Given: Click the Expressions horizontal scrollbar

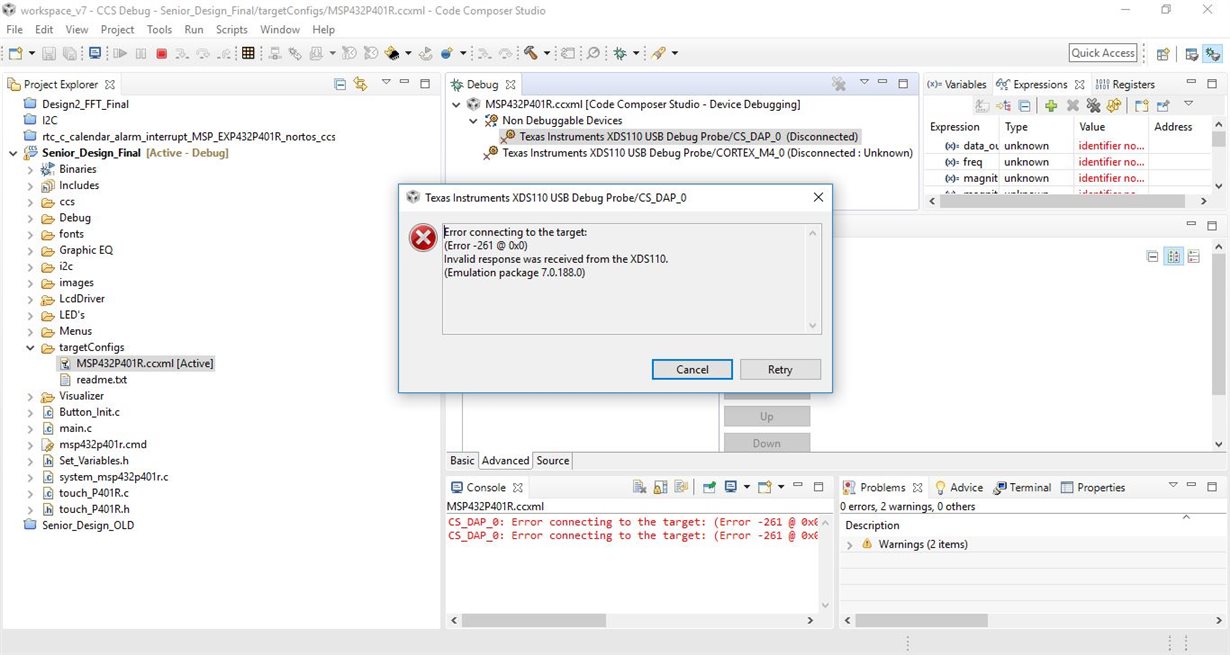Looking at the screenshot, I should coord(1064,201).
